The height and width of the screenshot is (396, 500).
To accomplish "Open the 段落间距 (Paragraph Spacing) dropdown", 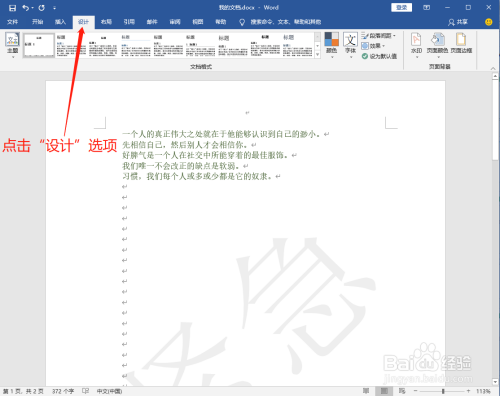I will tap(379, 36).
